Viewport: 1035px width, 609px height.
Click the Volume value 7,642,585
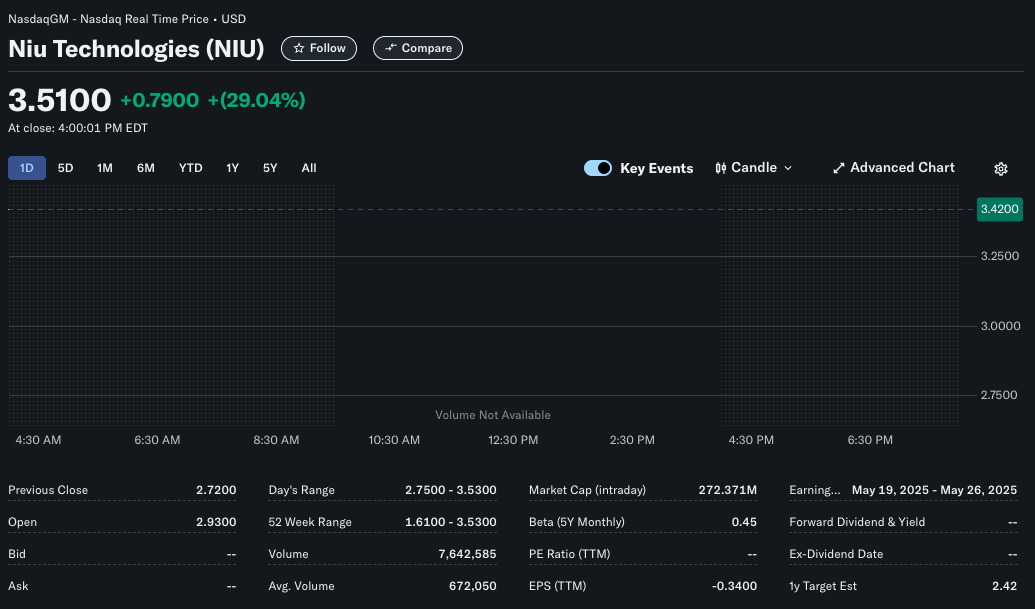pyautogui.click(x=467, y=554)
